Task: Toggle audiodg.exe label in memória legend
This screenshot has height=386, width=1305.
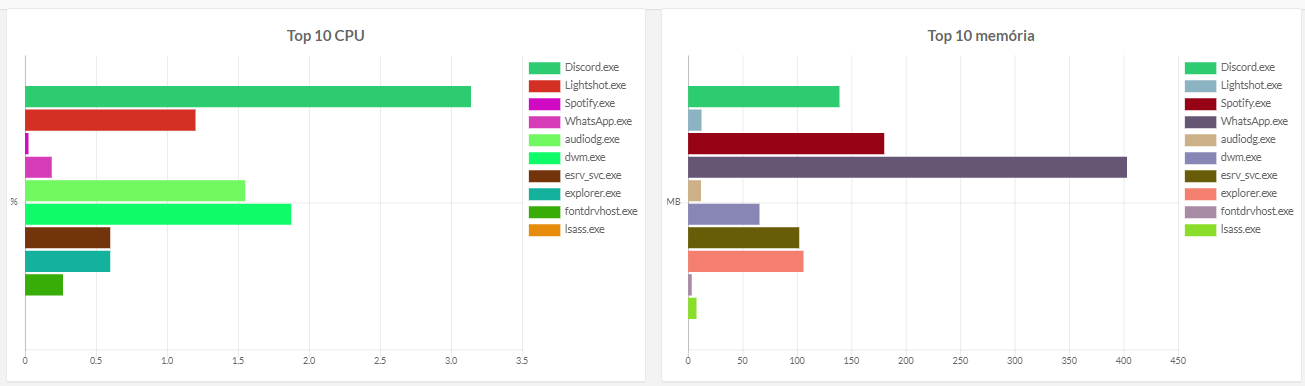Action: tap(1248, 139)
